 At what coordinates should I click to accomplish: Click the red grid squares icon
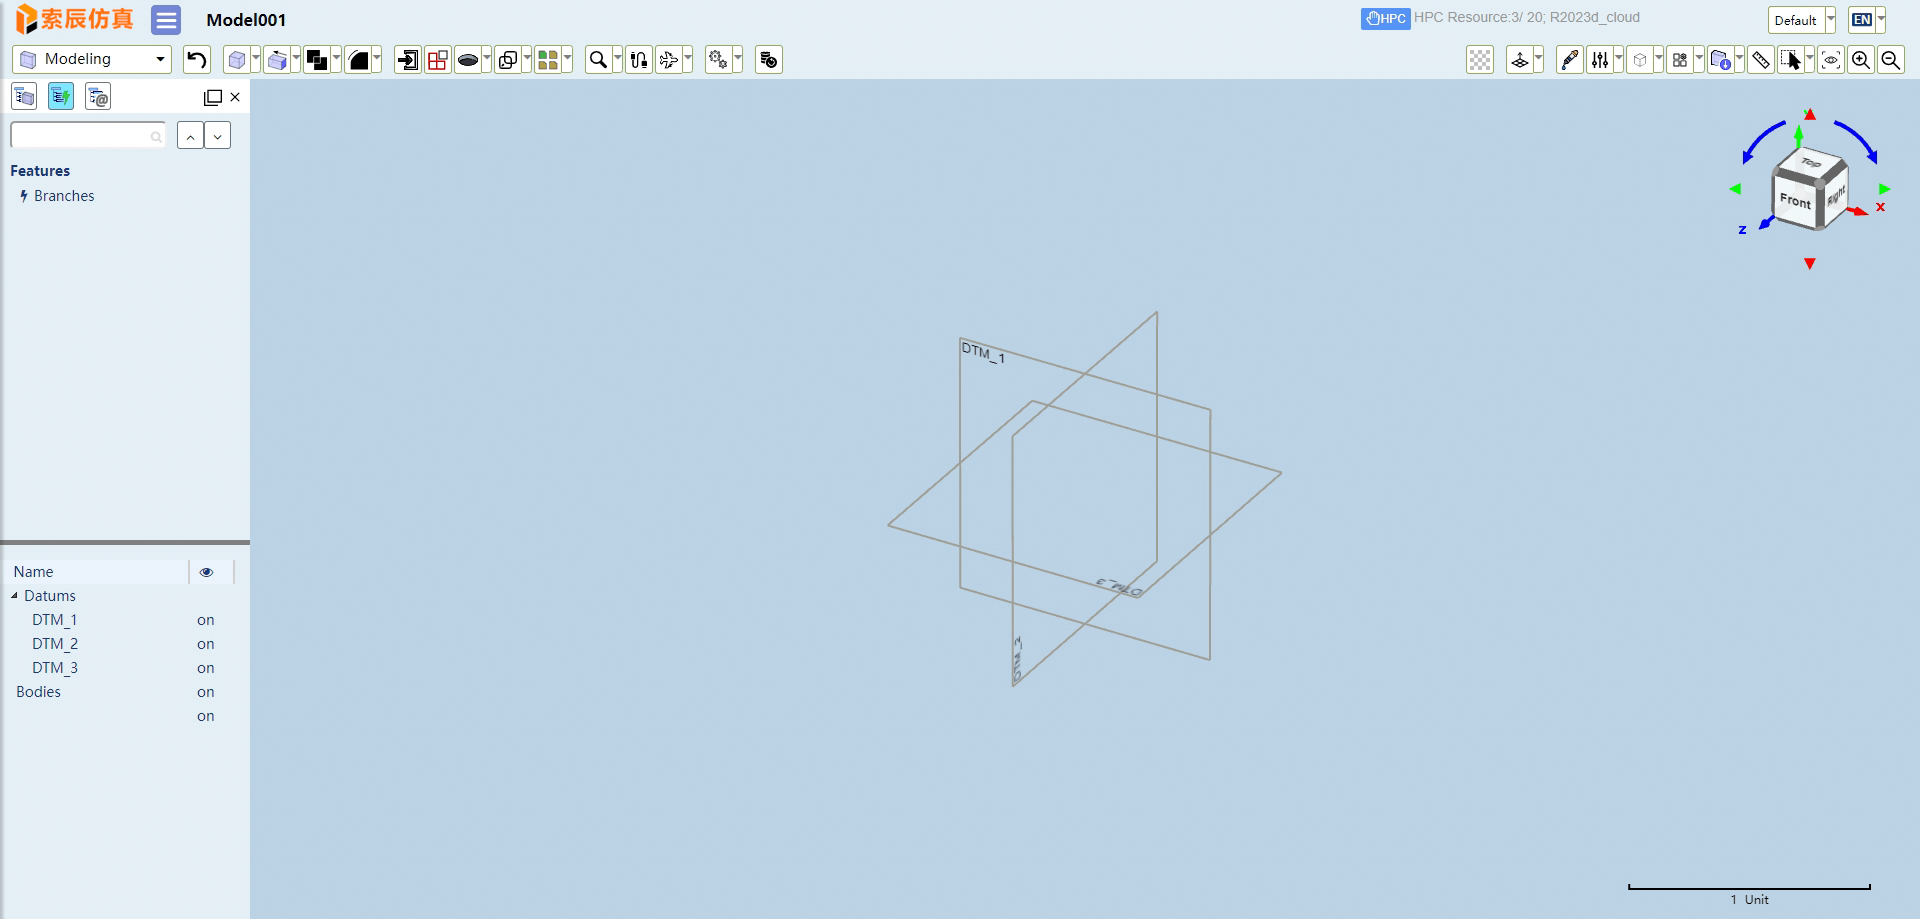pyautogui.click(x=437, y=60)
